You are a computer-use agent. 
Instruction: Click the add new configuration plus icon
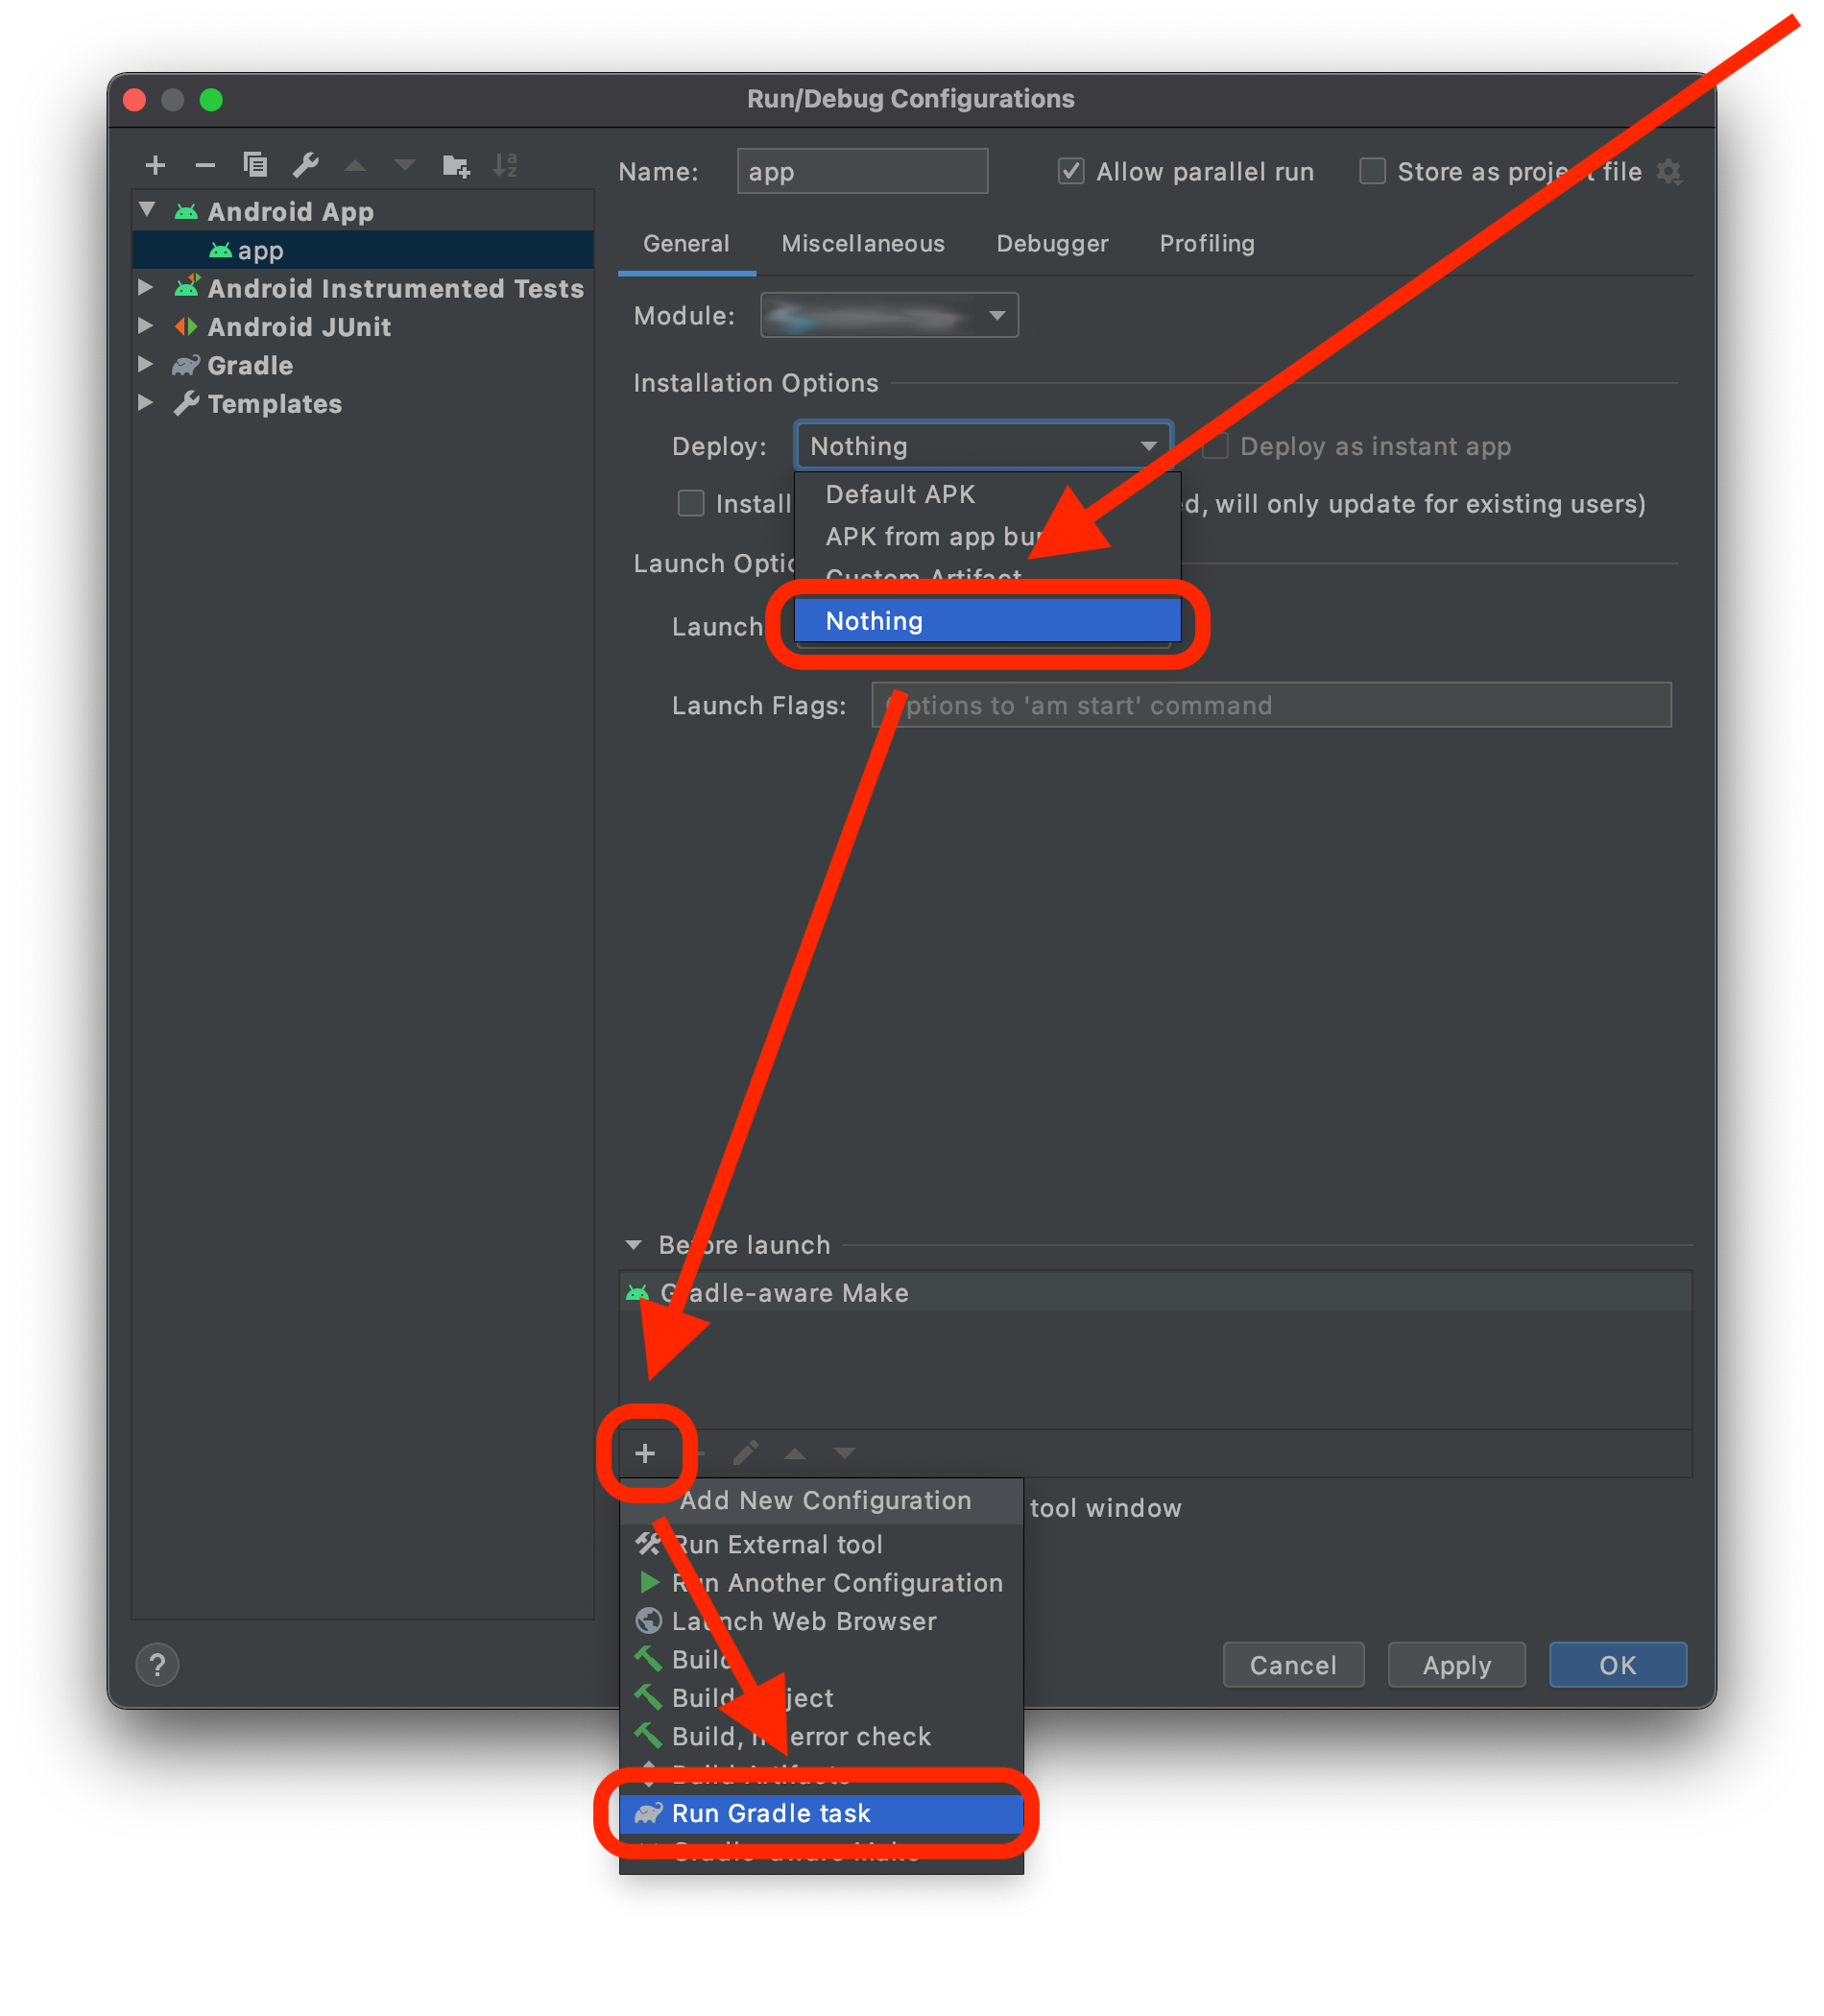click(155, 165)
